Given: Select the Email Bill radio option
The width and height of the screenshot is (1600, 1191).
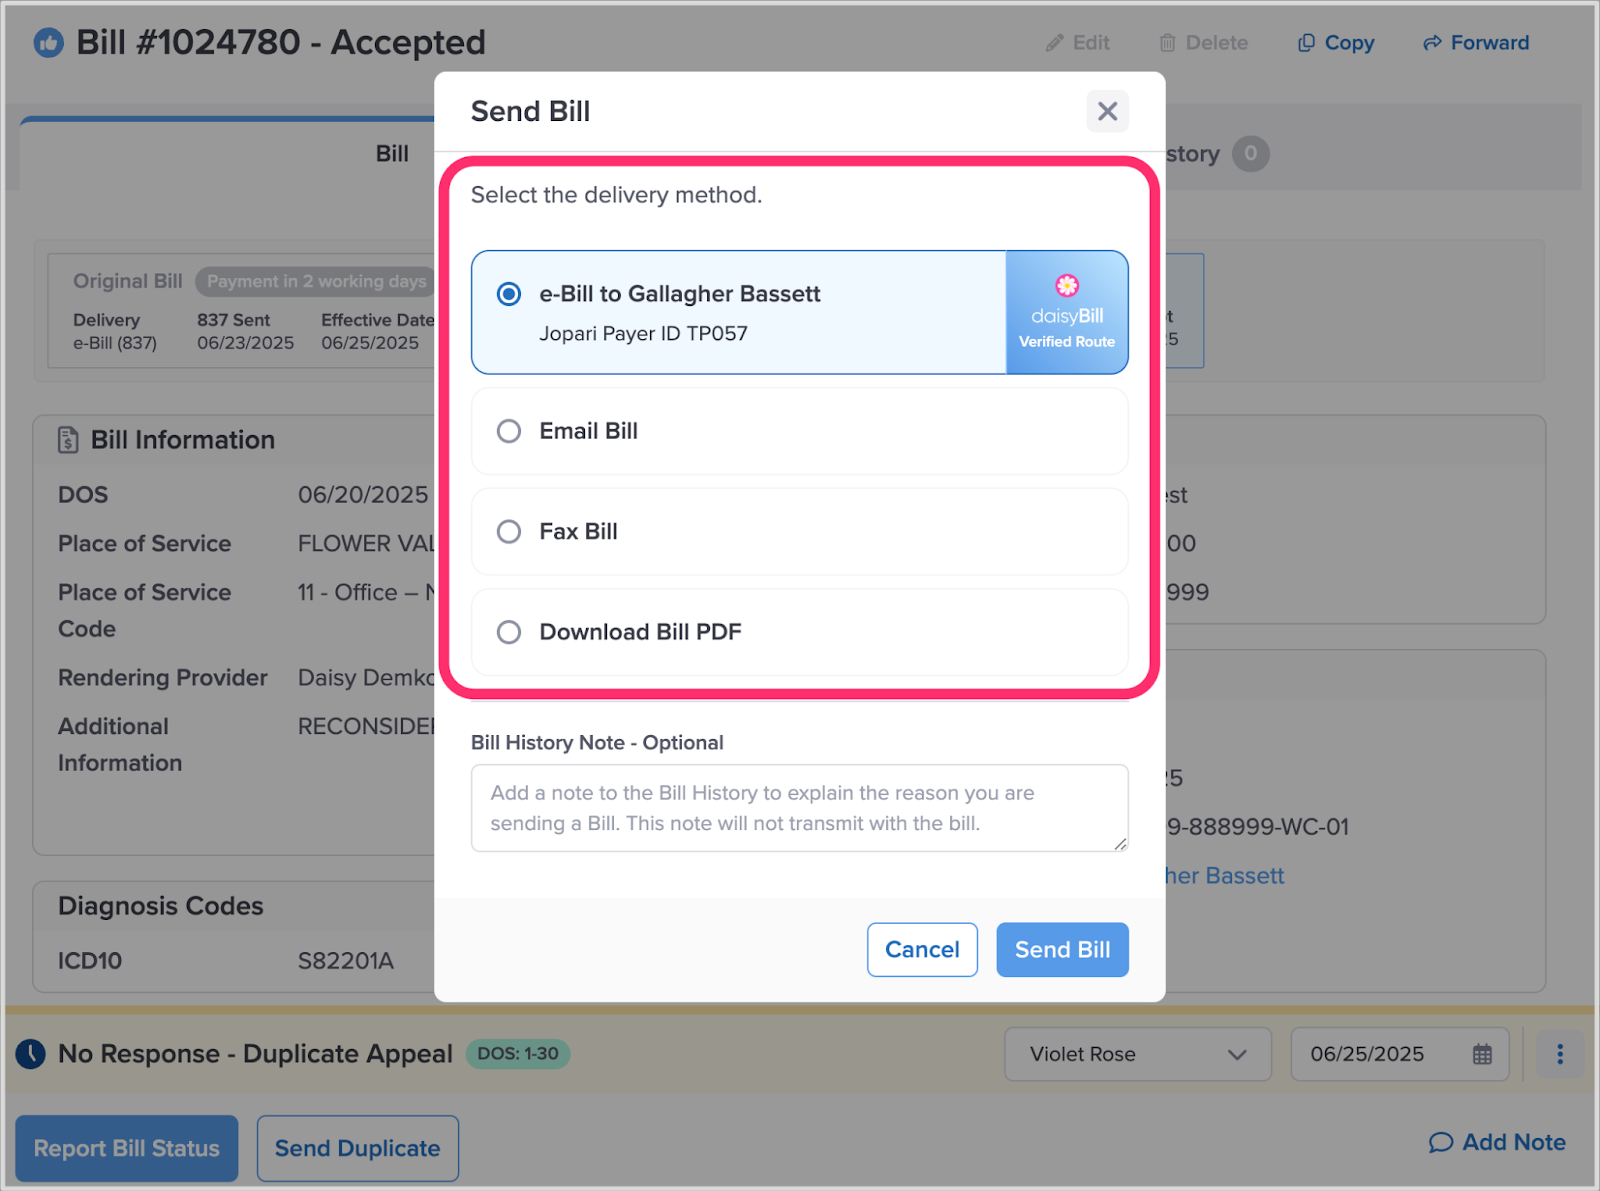Looking at the screenshot, I should [509, 431].
